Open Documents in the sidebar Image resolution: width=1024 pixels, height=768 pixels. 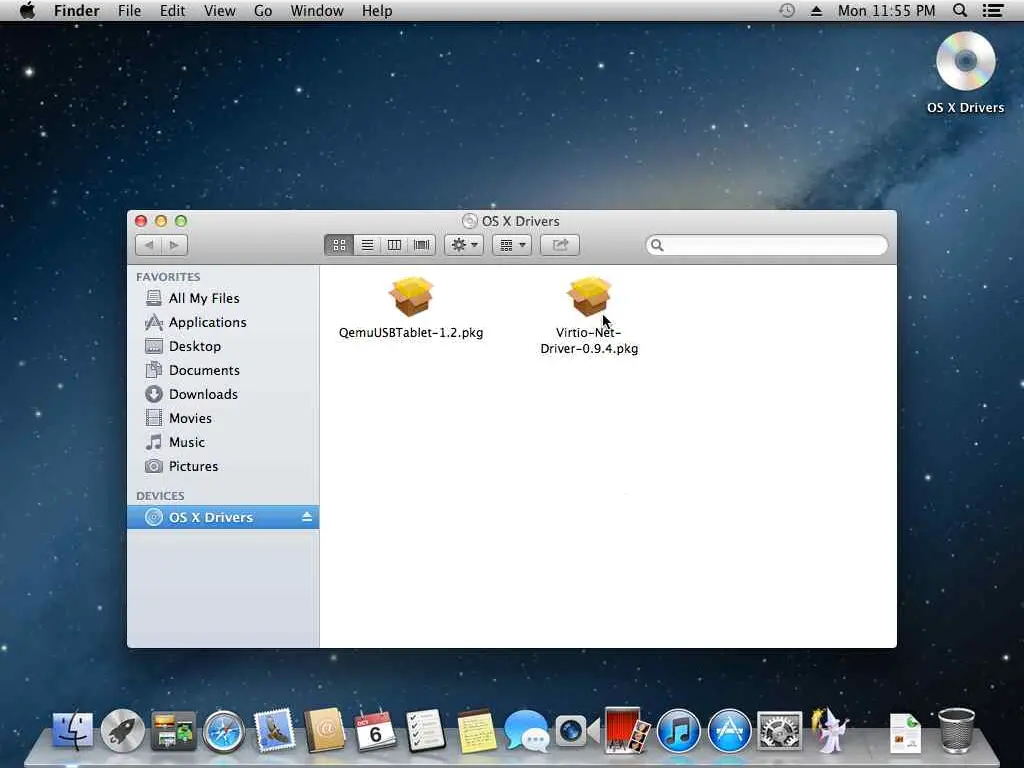pos(223,370)
